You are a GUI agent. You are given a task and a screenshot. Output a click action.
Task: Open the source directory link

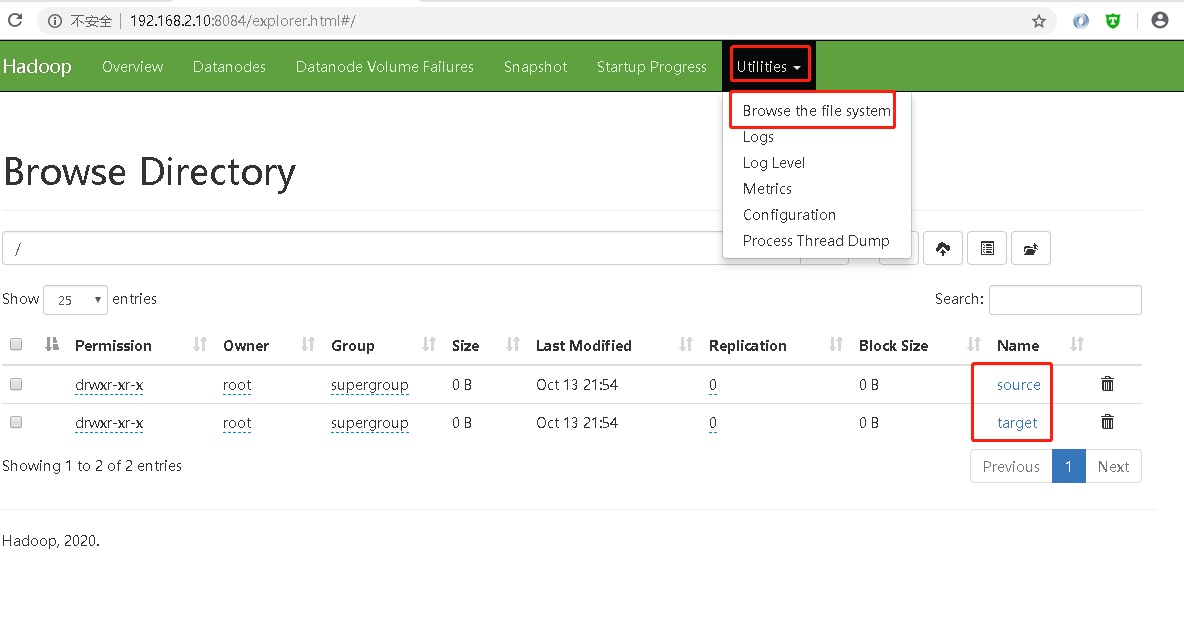click(x=1018, y=385)
